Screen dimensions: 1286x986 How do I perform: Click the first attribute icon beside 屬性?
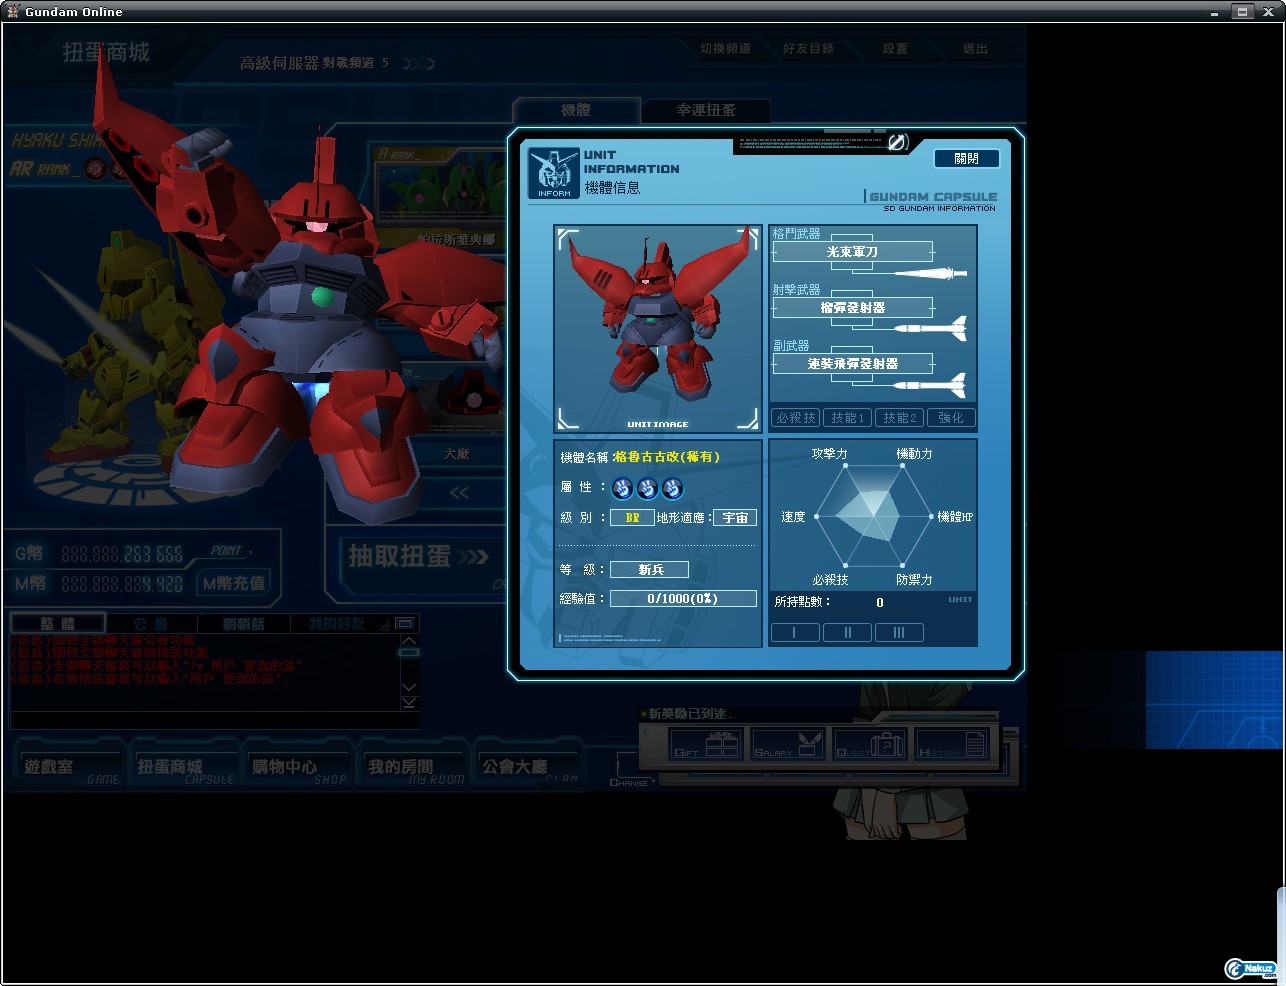click(622, 488)
